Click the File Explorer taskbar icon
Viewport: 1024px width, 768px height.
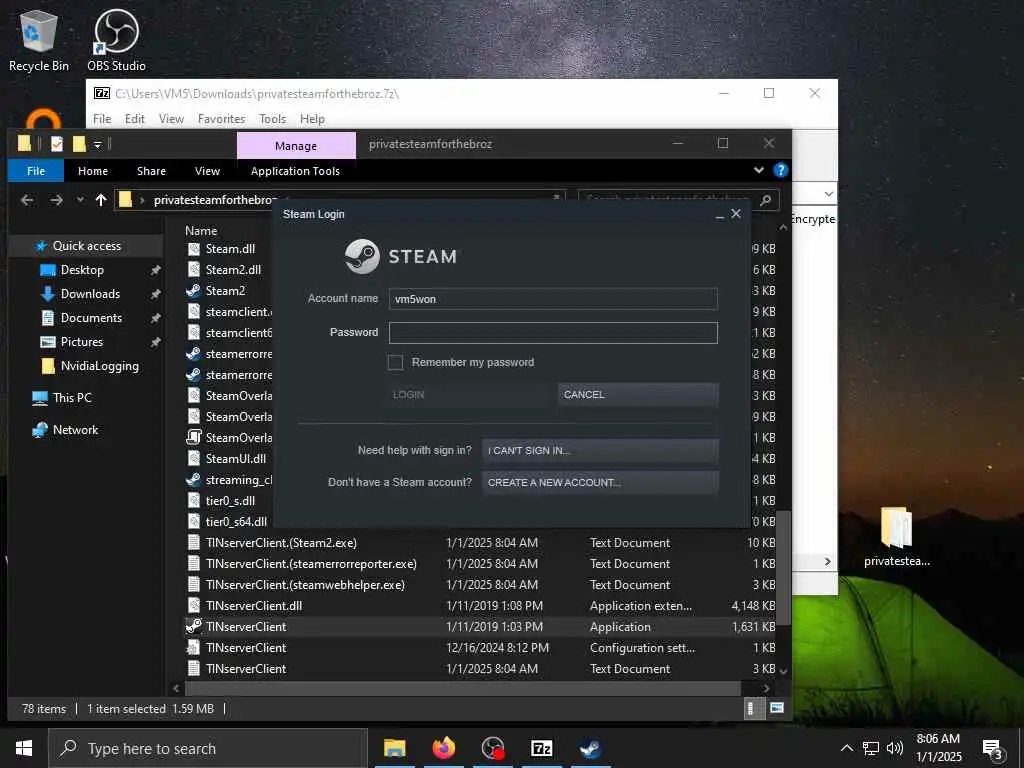(394, 748)
